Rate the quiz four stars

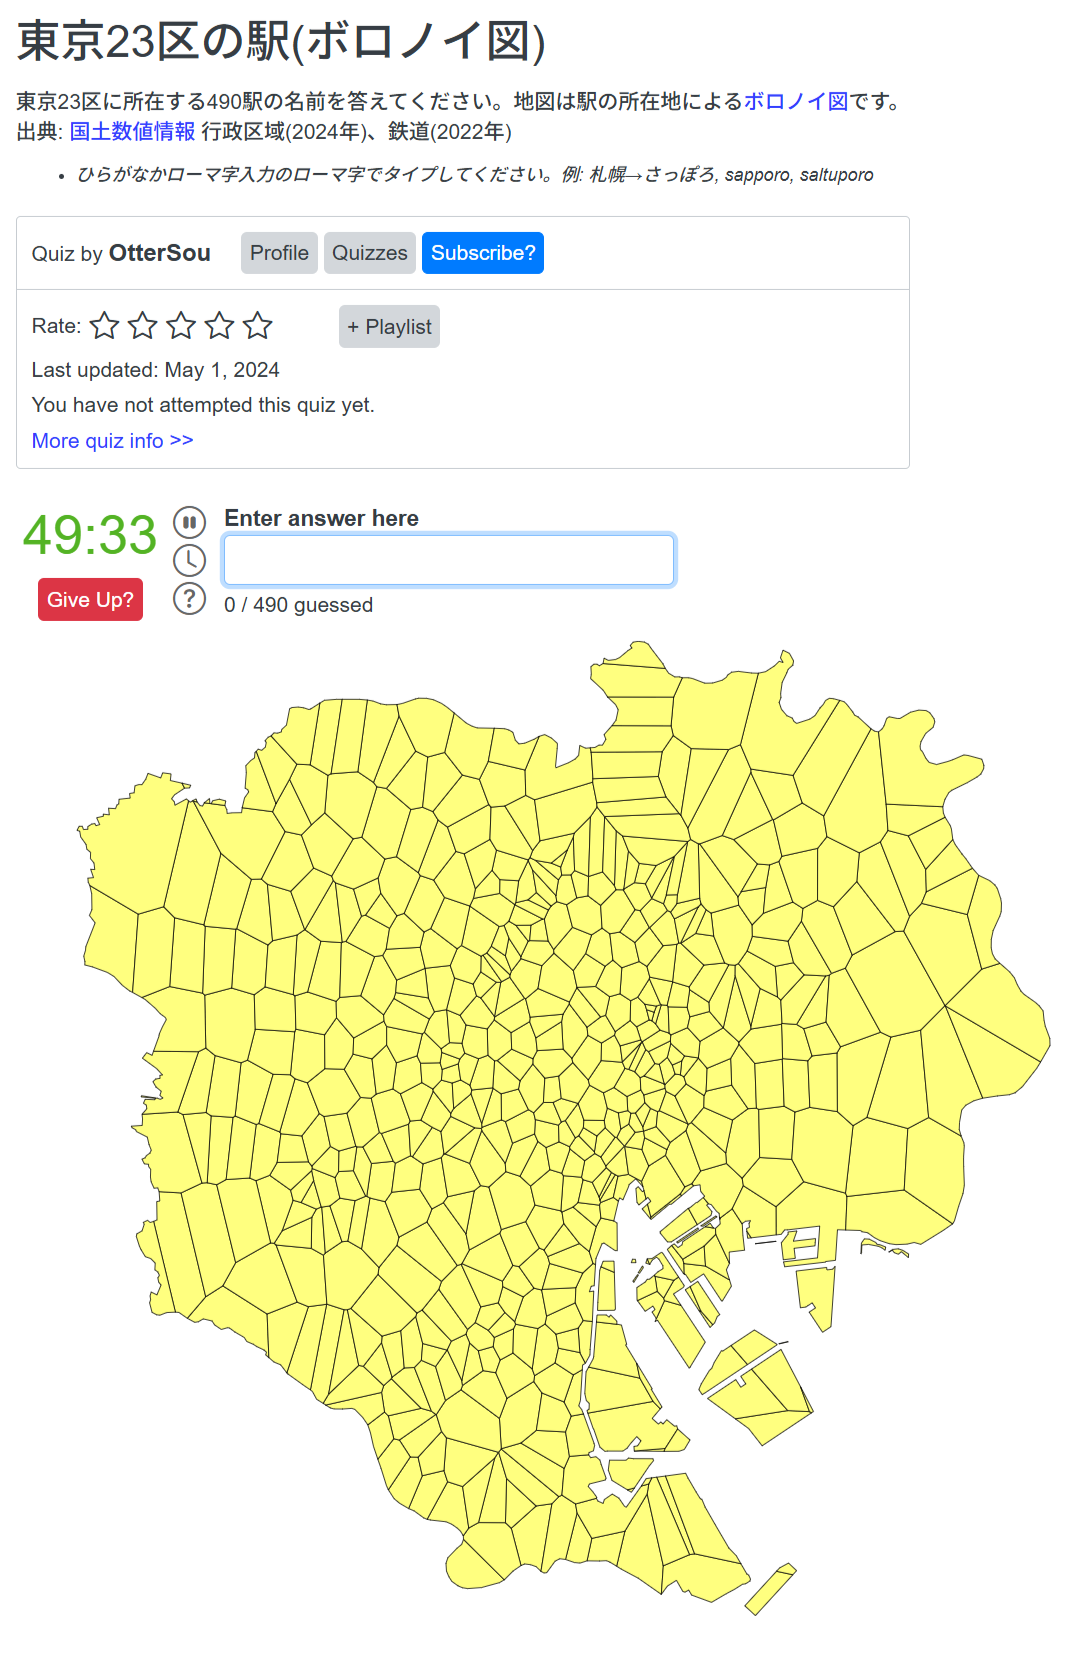click(x=219, y=326)
